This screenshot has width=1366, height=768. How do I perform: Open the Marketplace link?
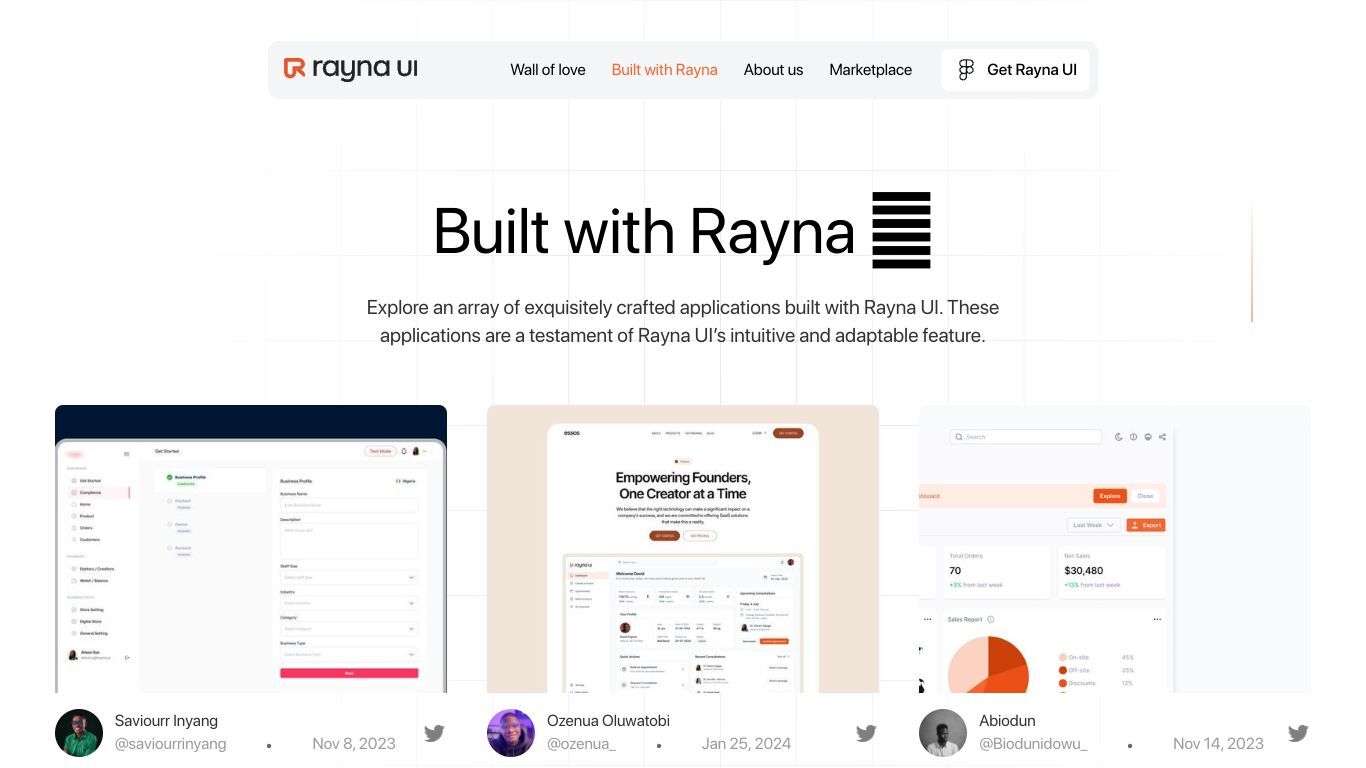tap(870, 70)
